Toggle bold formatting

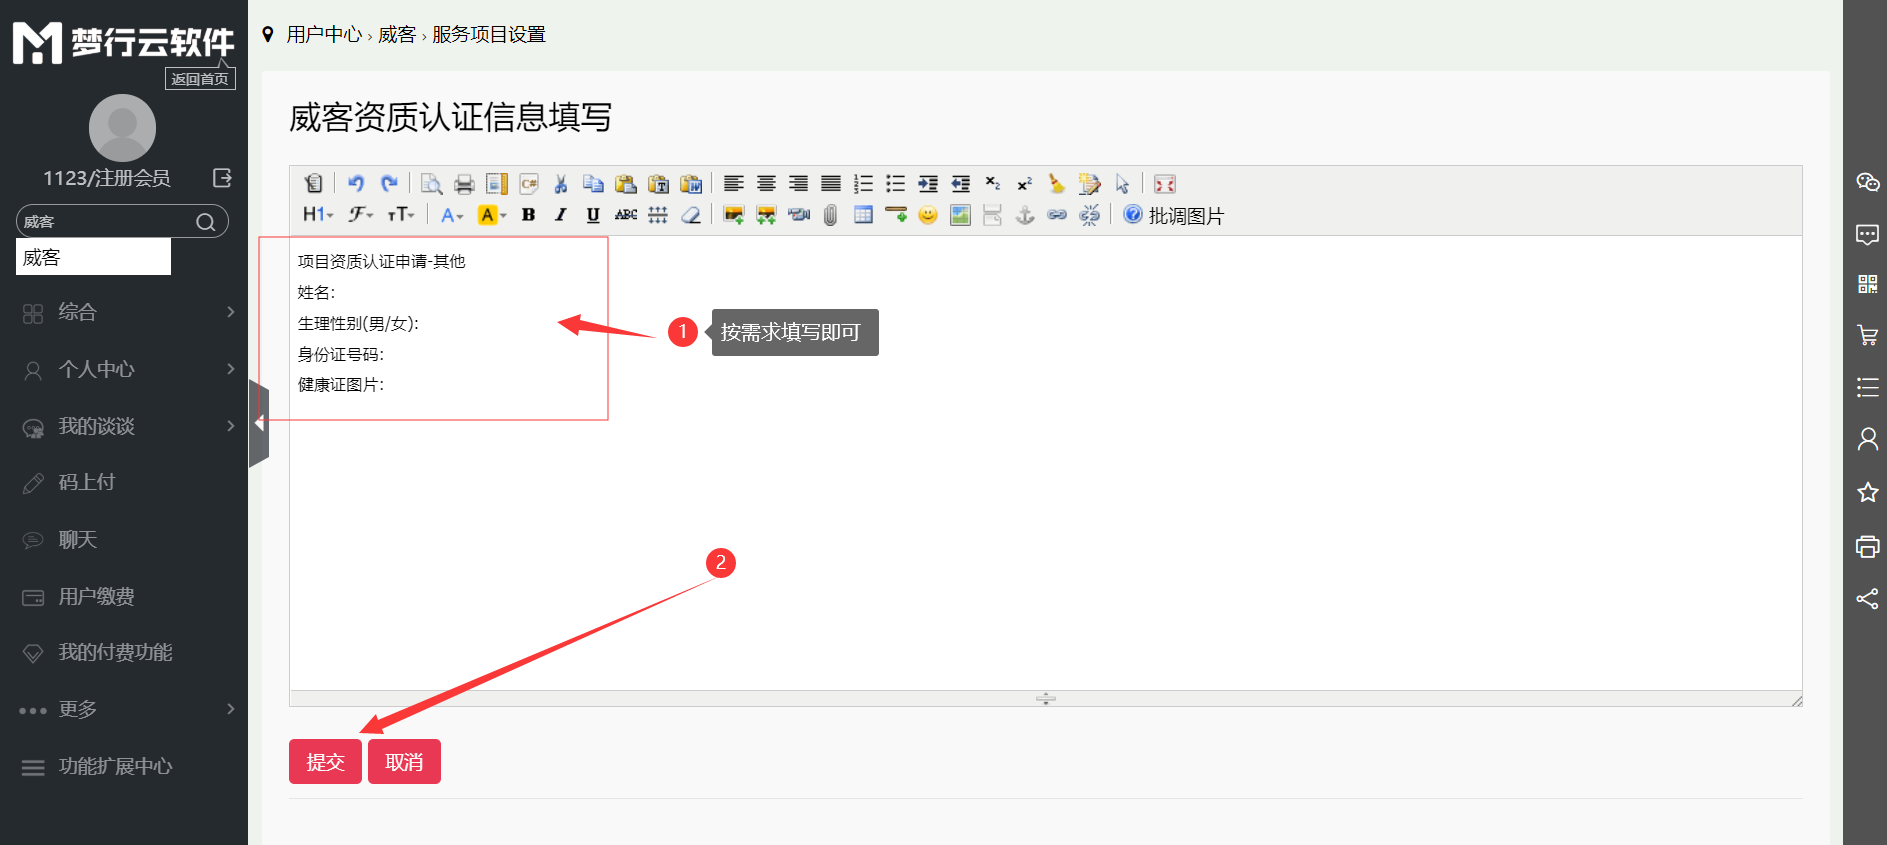pyautogui.click(x=529, y=215)
